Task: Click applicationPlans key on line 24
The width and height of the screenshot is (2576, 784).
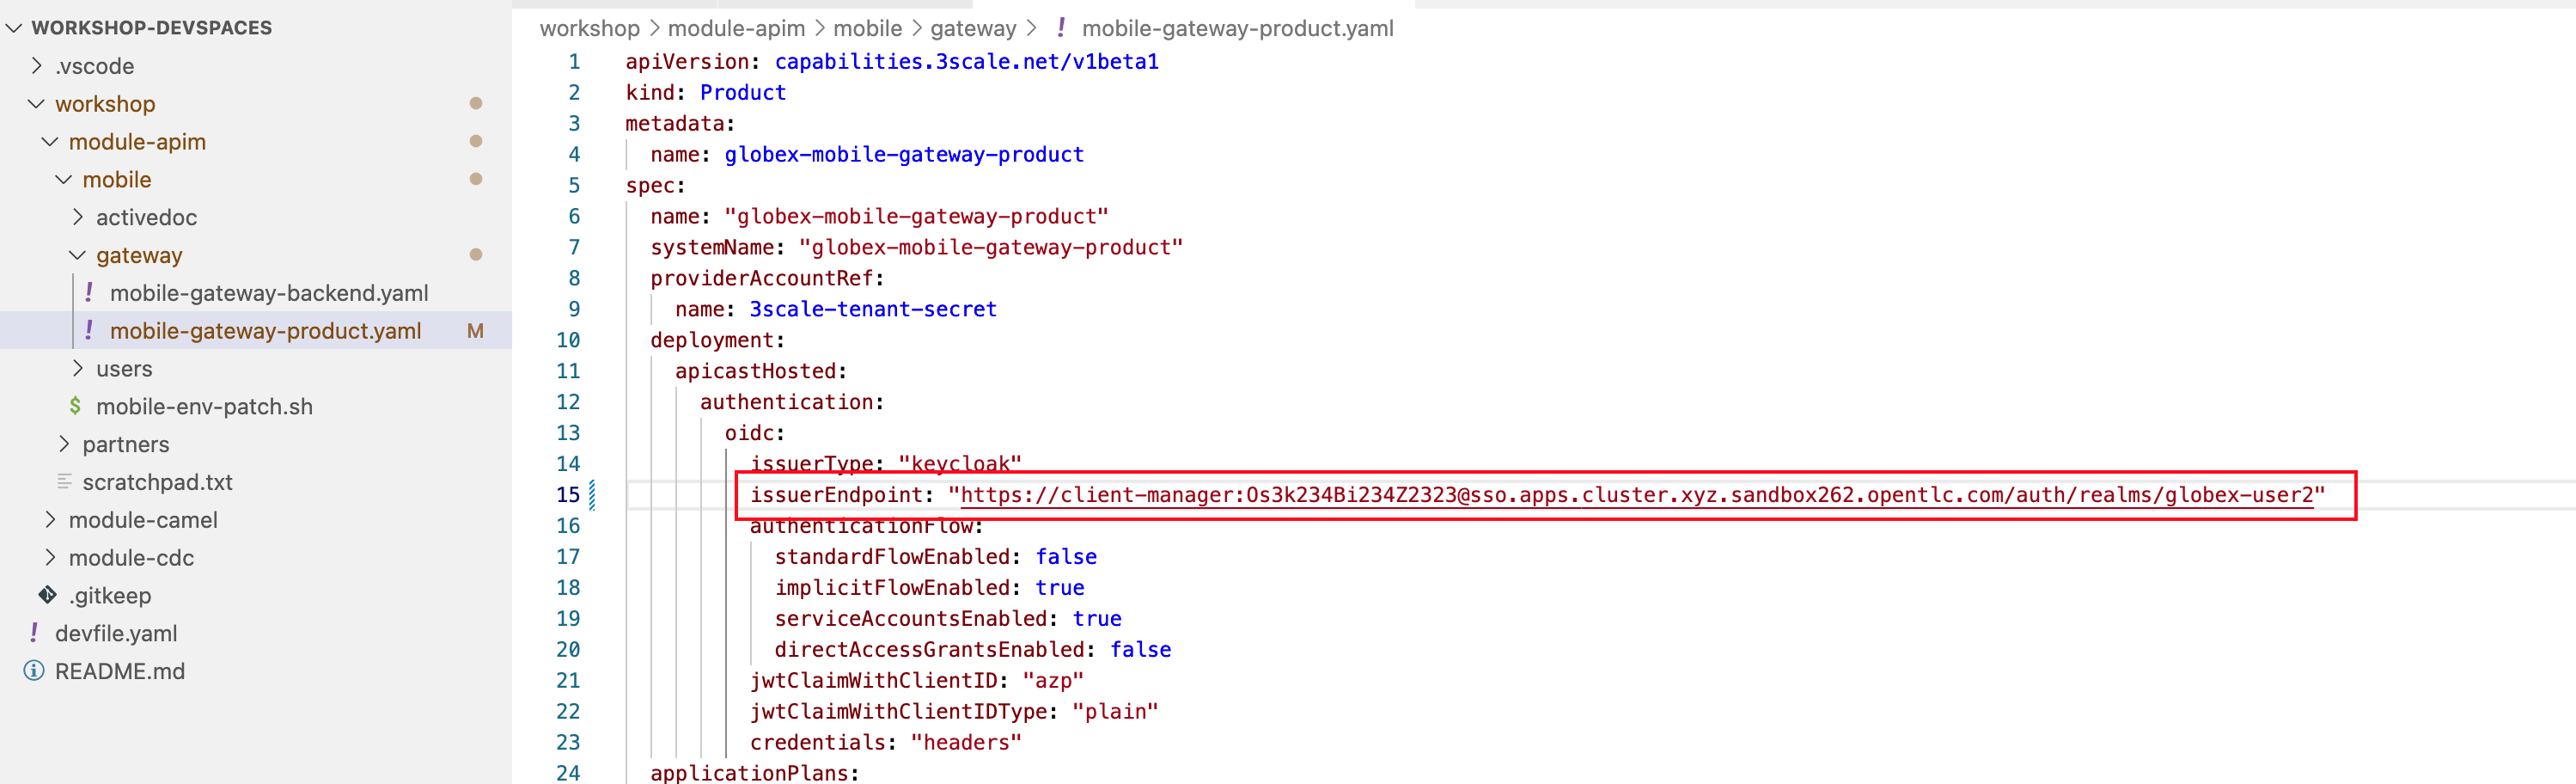Action: click(x=749, y=773)
